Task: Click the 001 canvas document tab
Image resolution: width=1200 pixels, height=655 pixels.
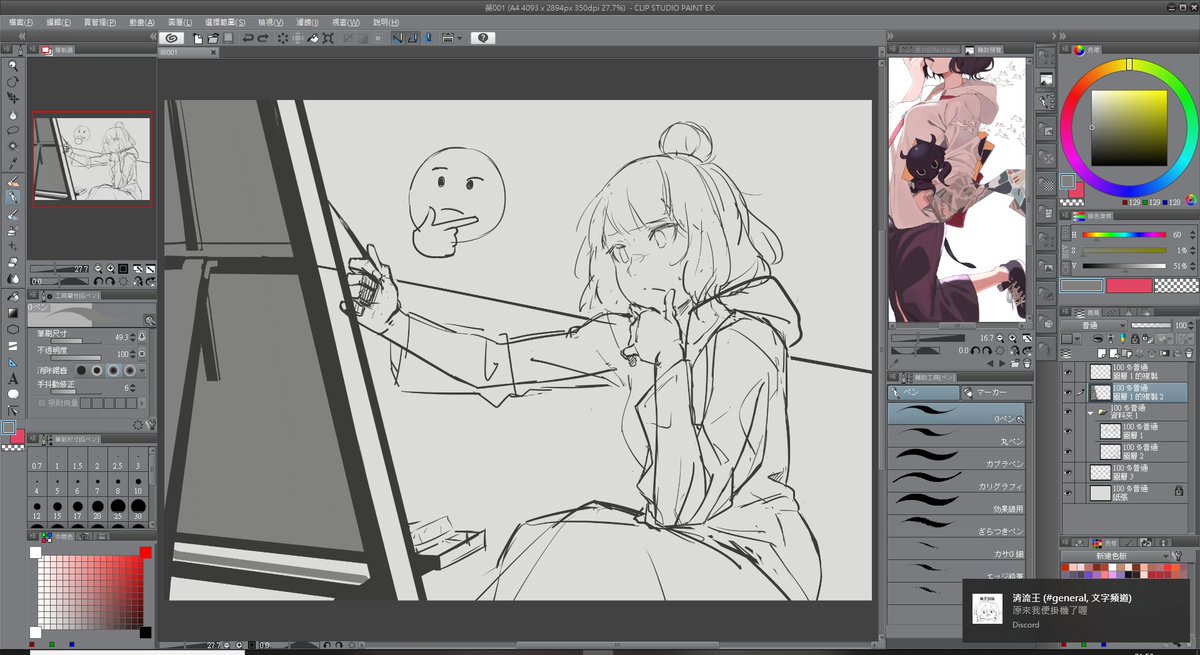Action: [x=187, y=52]
